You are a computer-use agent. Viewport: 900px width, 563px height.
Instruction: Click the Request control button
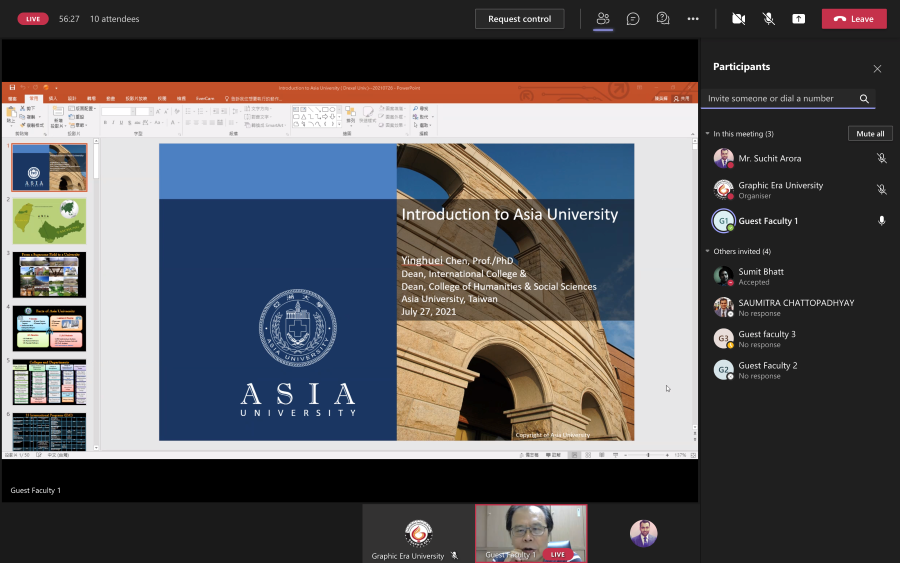(519, 19)
